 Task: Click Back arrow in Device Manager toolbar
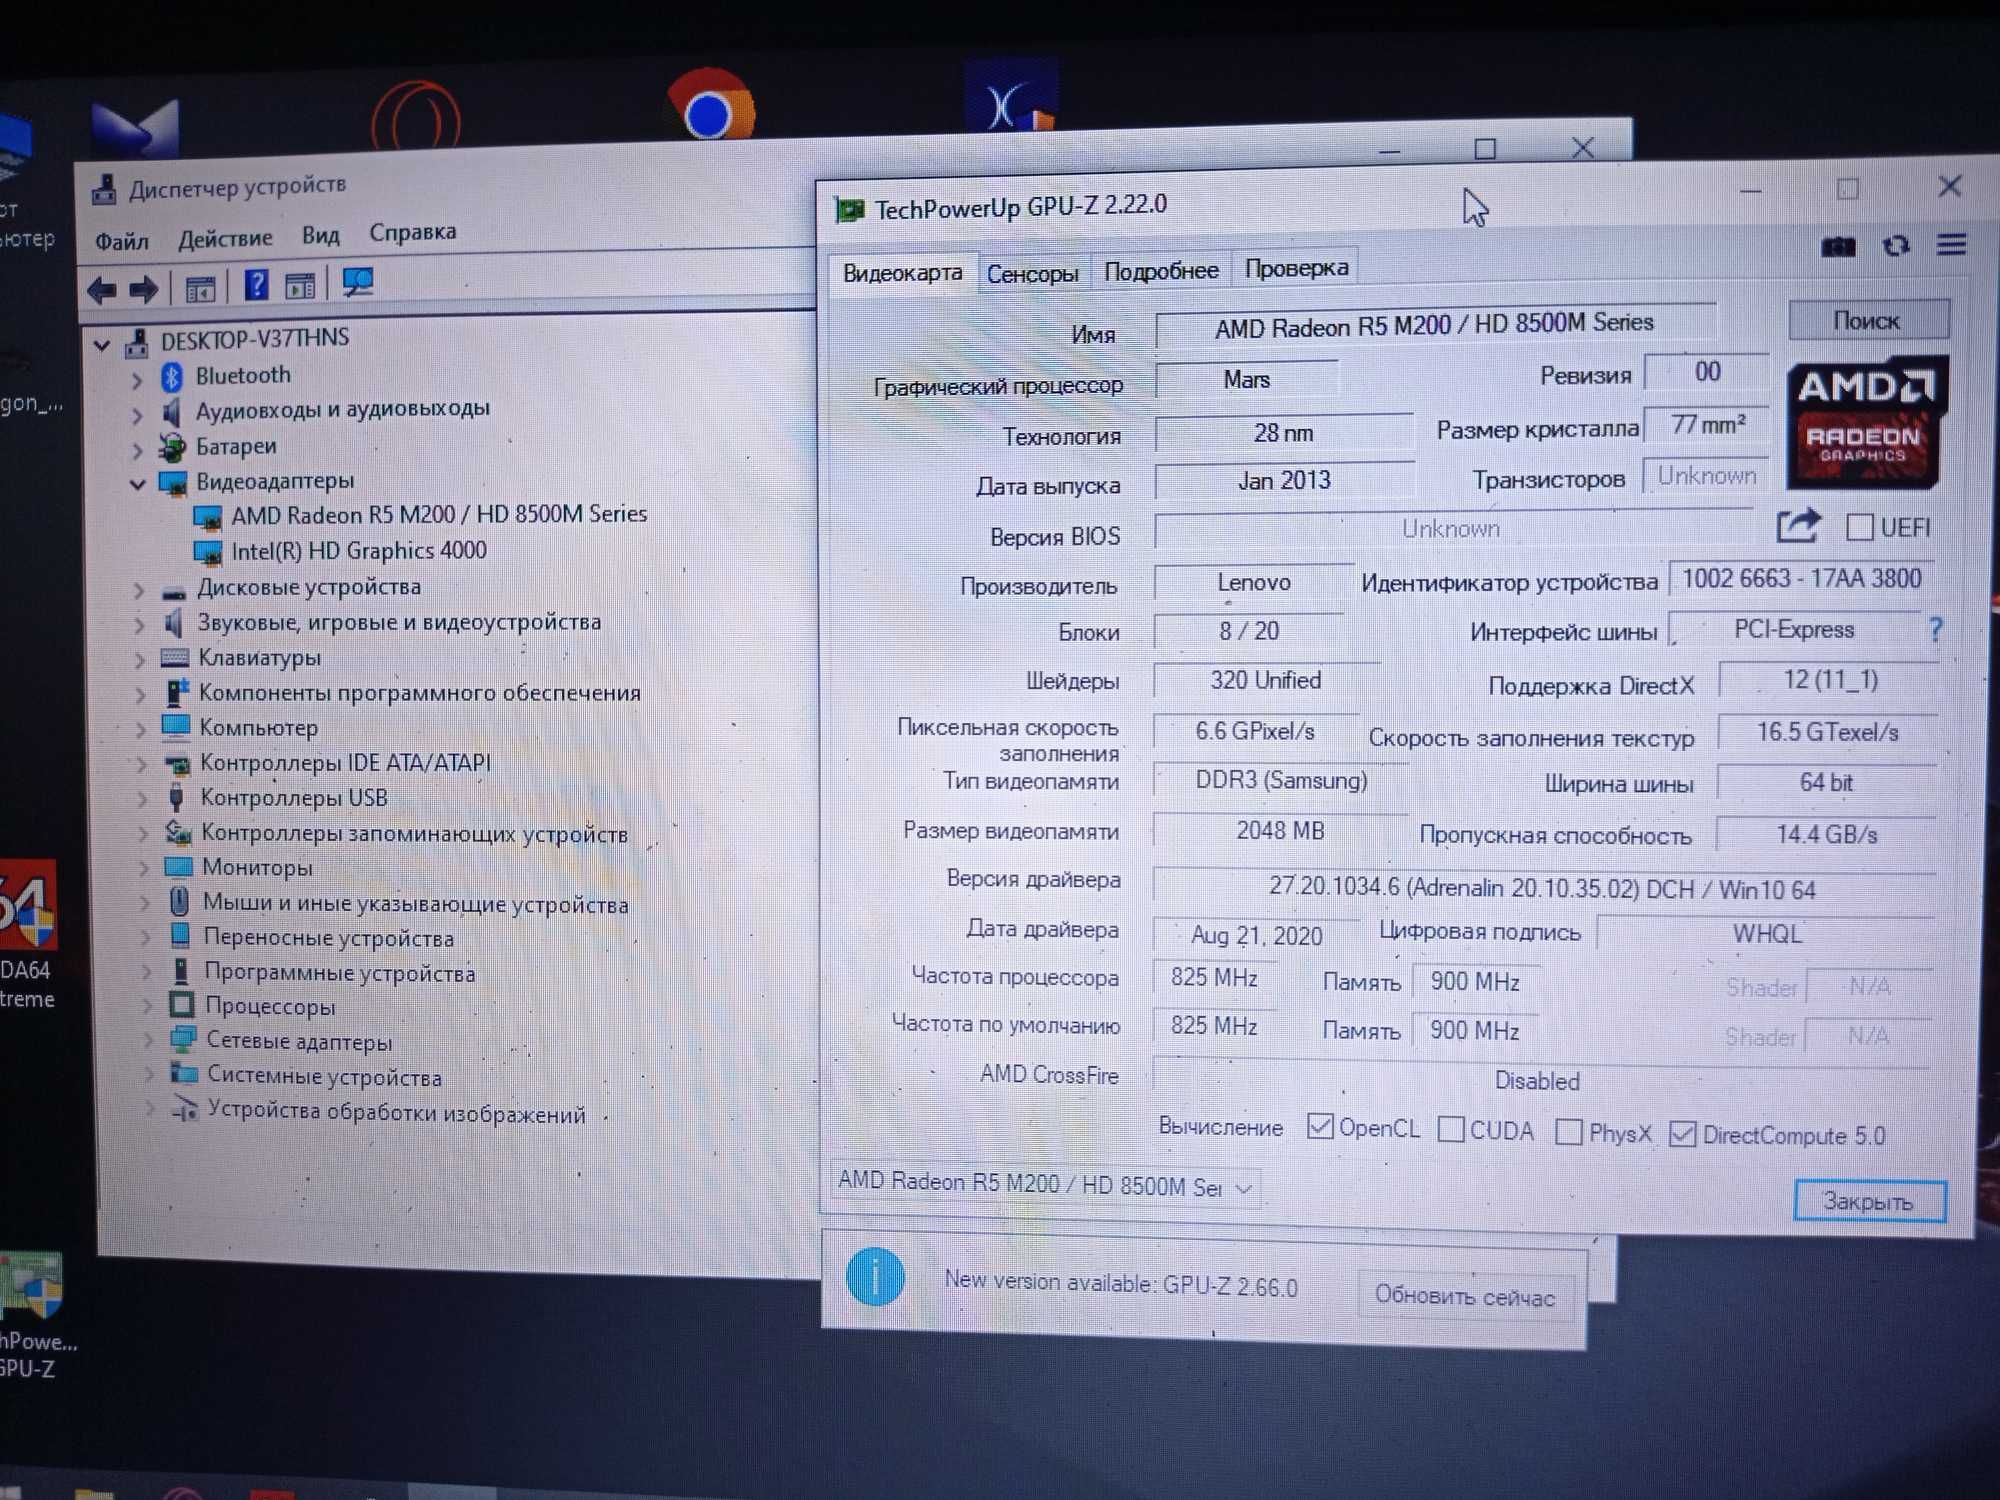pyautogui.click(x=102, y=290)
